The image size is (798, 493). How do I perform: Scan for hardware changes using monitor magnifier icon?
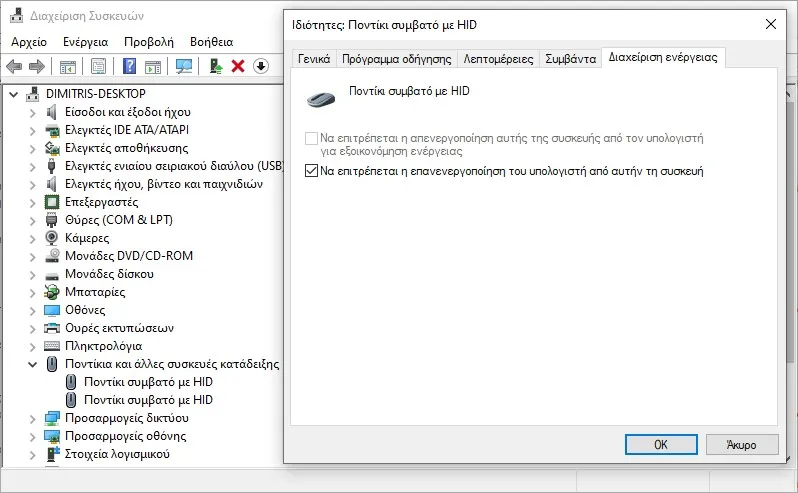[x=184, y=66]
